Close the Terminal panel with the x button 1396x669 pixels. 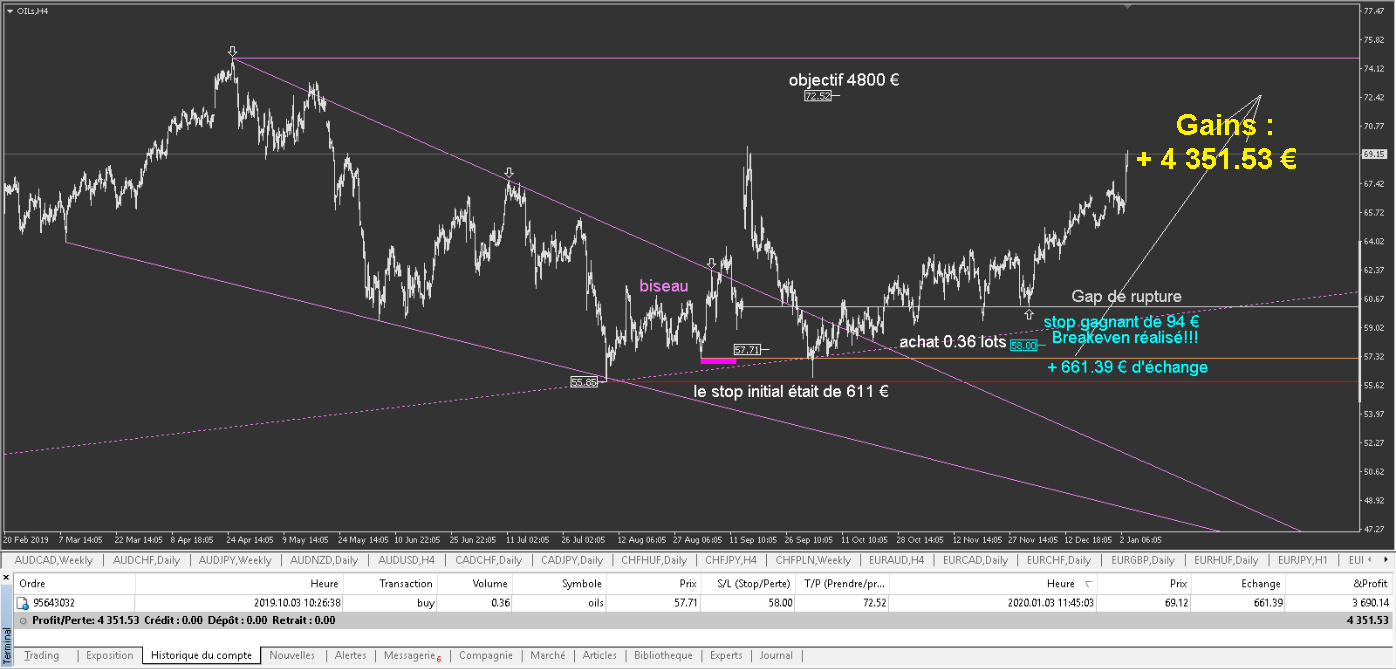coord(6,577)
